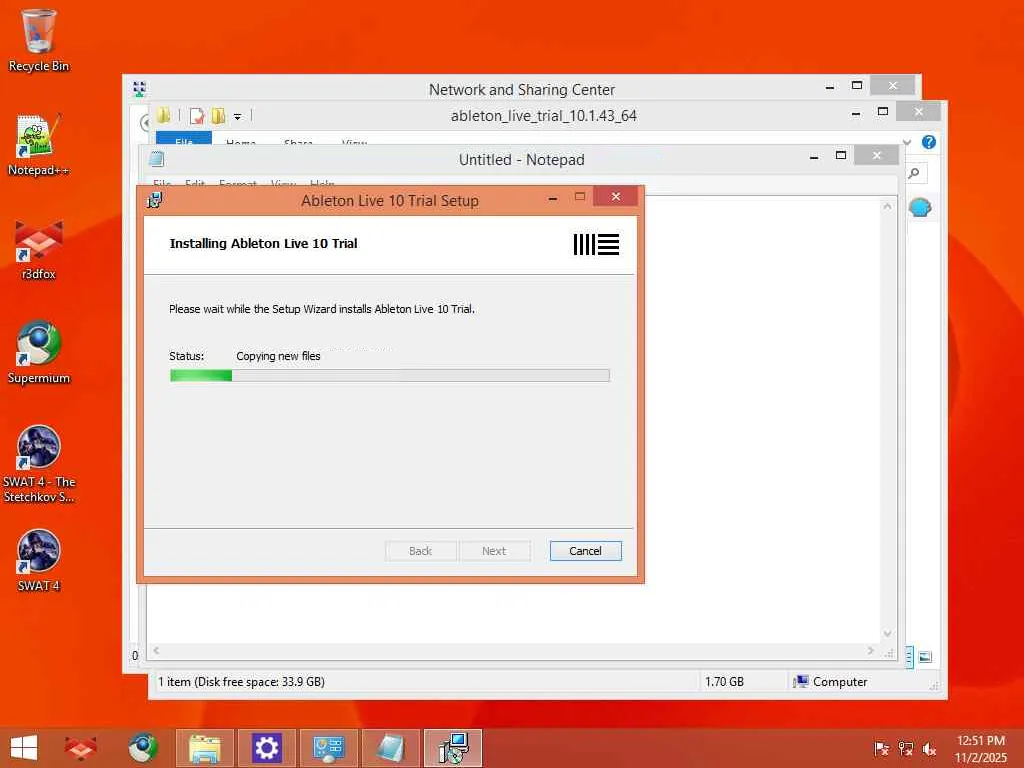This screenshot has width=1024, height=768.
Task: Click Notepad's vertical scrollbar up arrow
Action: click(887, 206)
